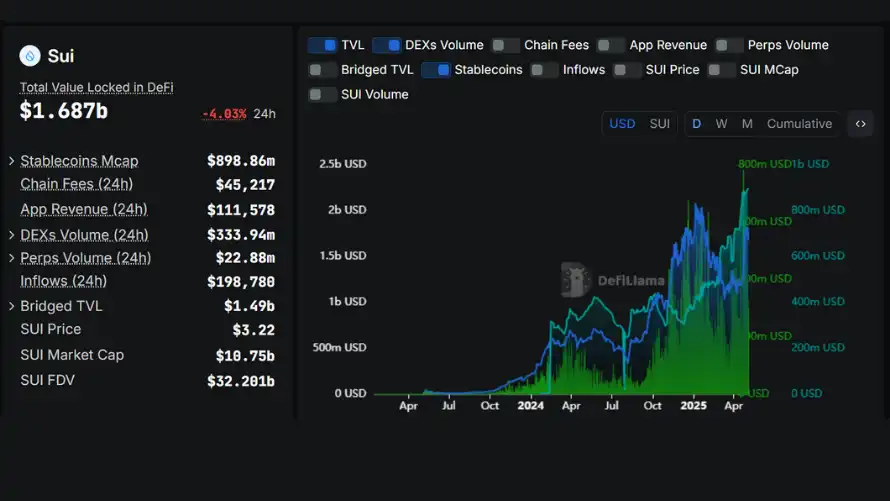
Task: Open the Stablecoins Mcap link
Action: tap(79, 161)
